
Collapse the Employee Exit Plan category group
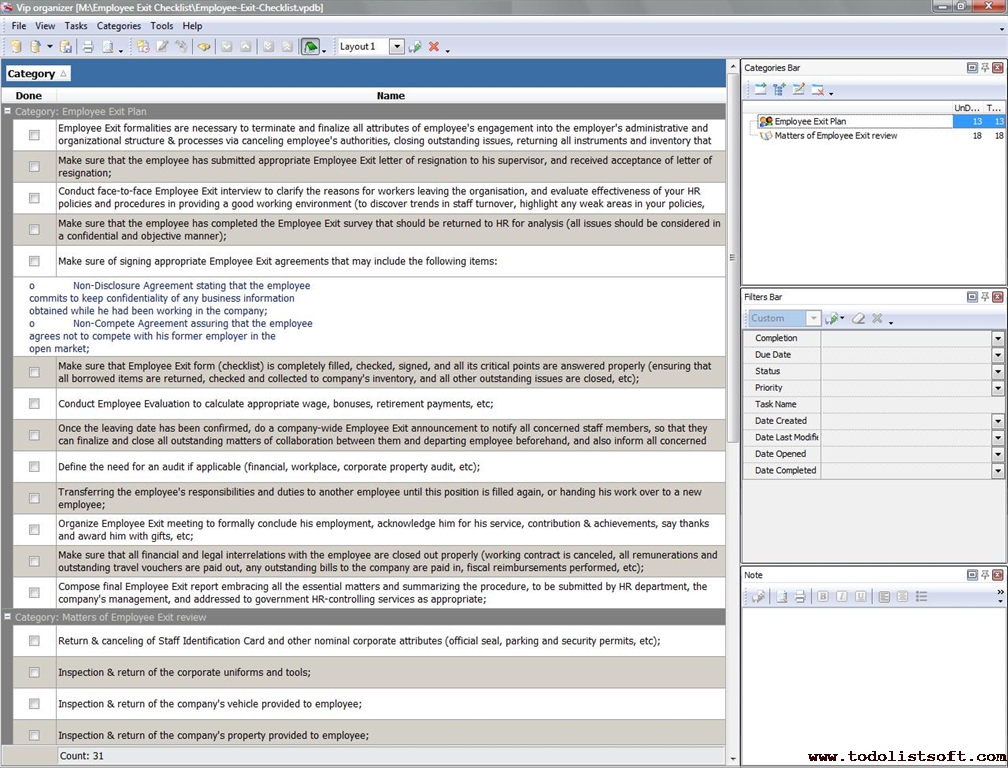[x=8, y=112]
